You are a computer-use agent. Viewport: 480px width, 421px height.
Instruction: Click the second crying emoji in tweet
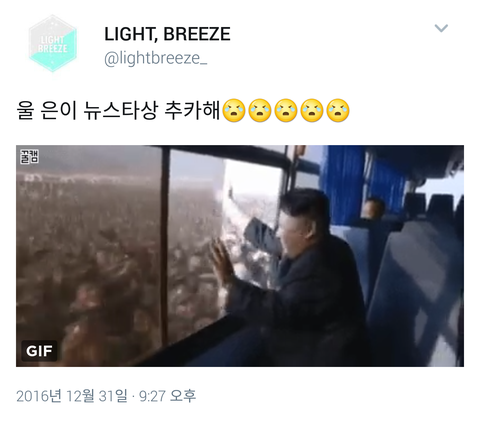[260, 110]
